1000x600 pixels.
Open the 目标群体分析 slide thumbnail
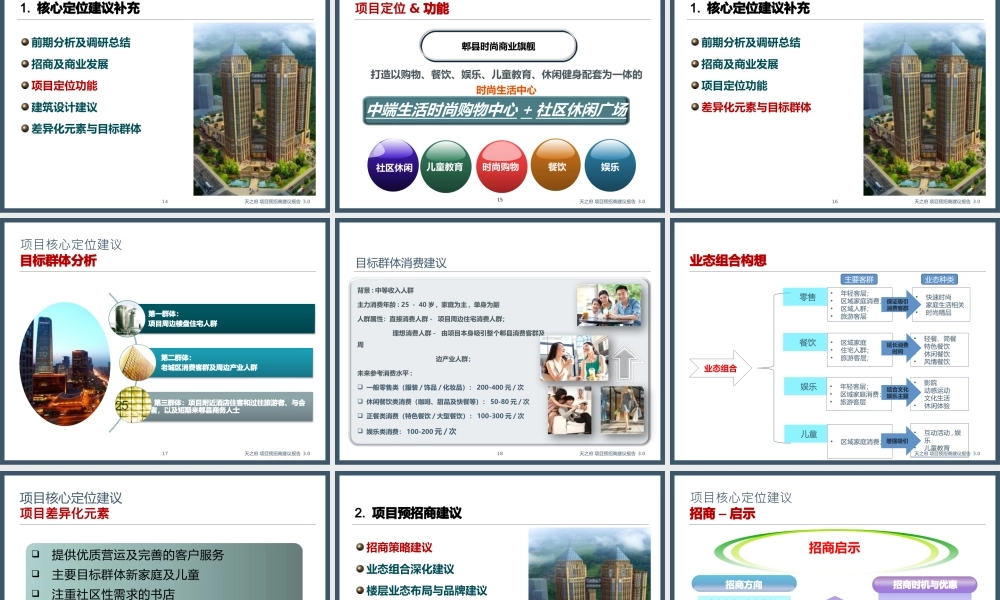(165, 340)
